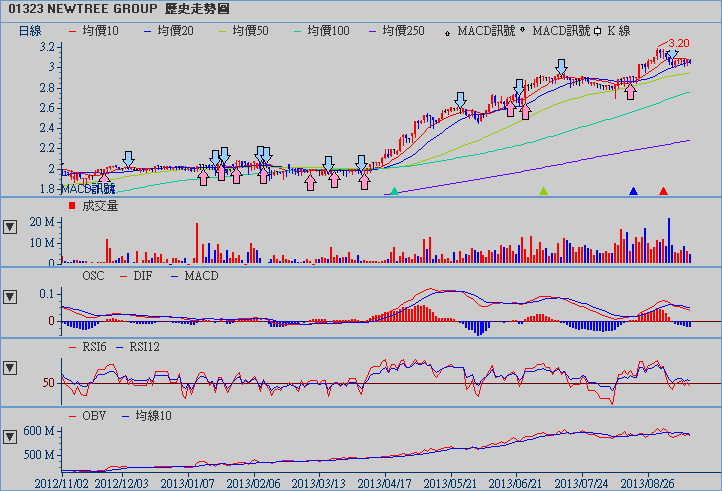Click the blue triangle marker near 2013/08
Image resolution: width=722 pixels, height=491 pixels.
click(632, 190)
